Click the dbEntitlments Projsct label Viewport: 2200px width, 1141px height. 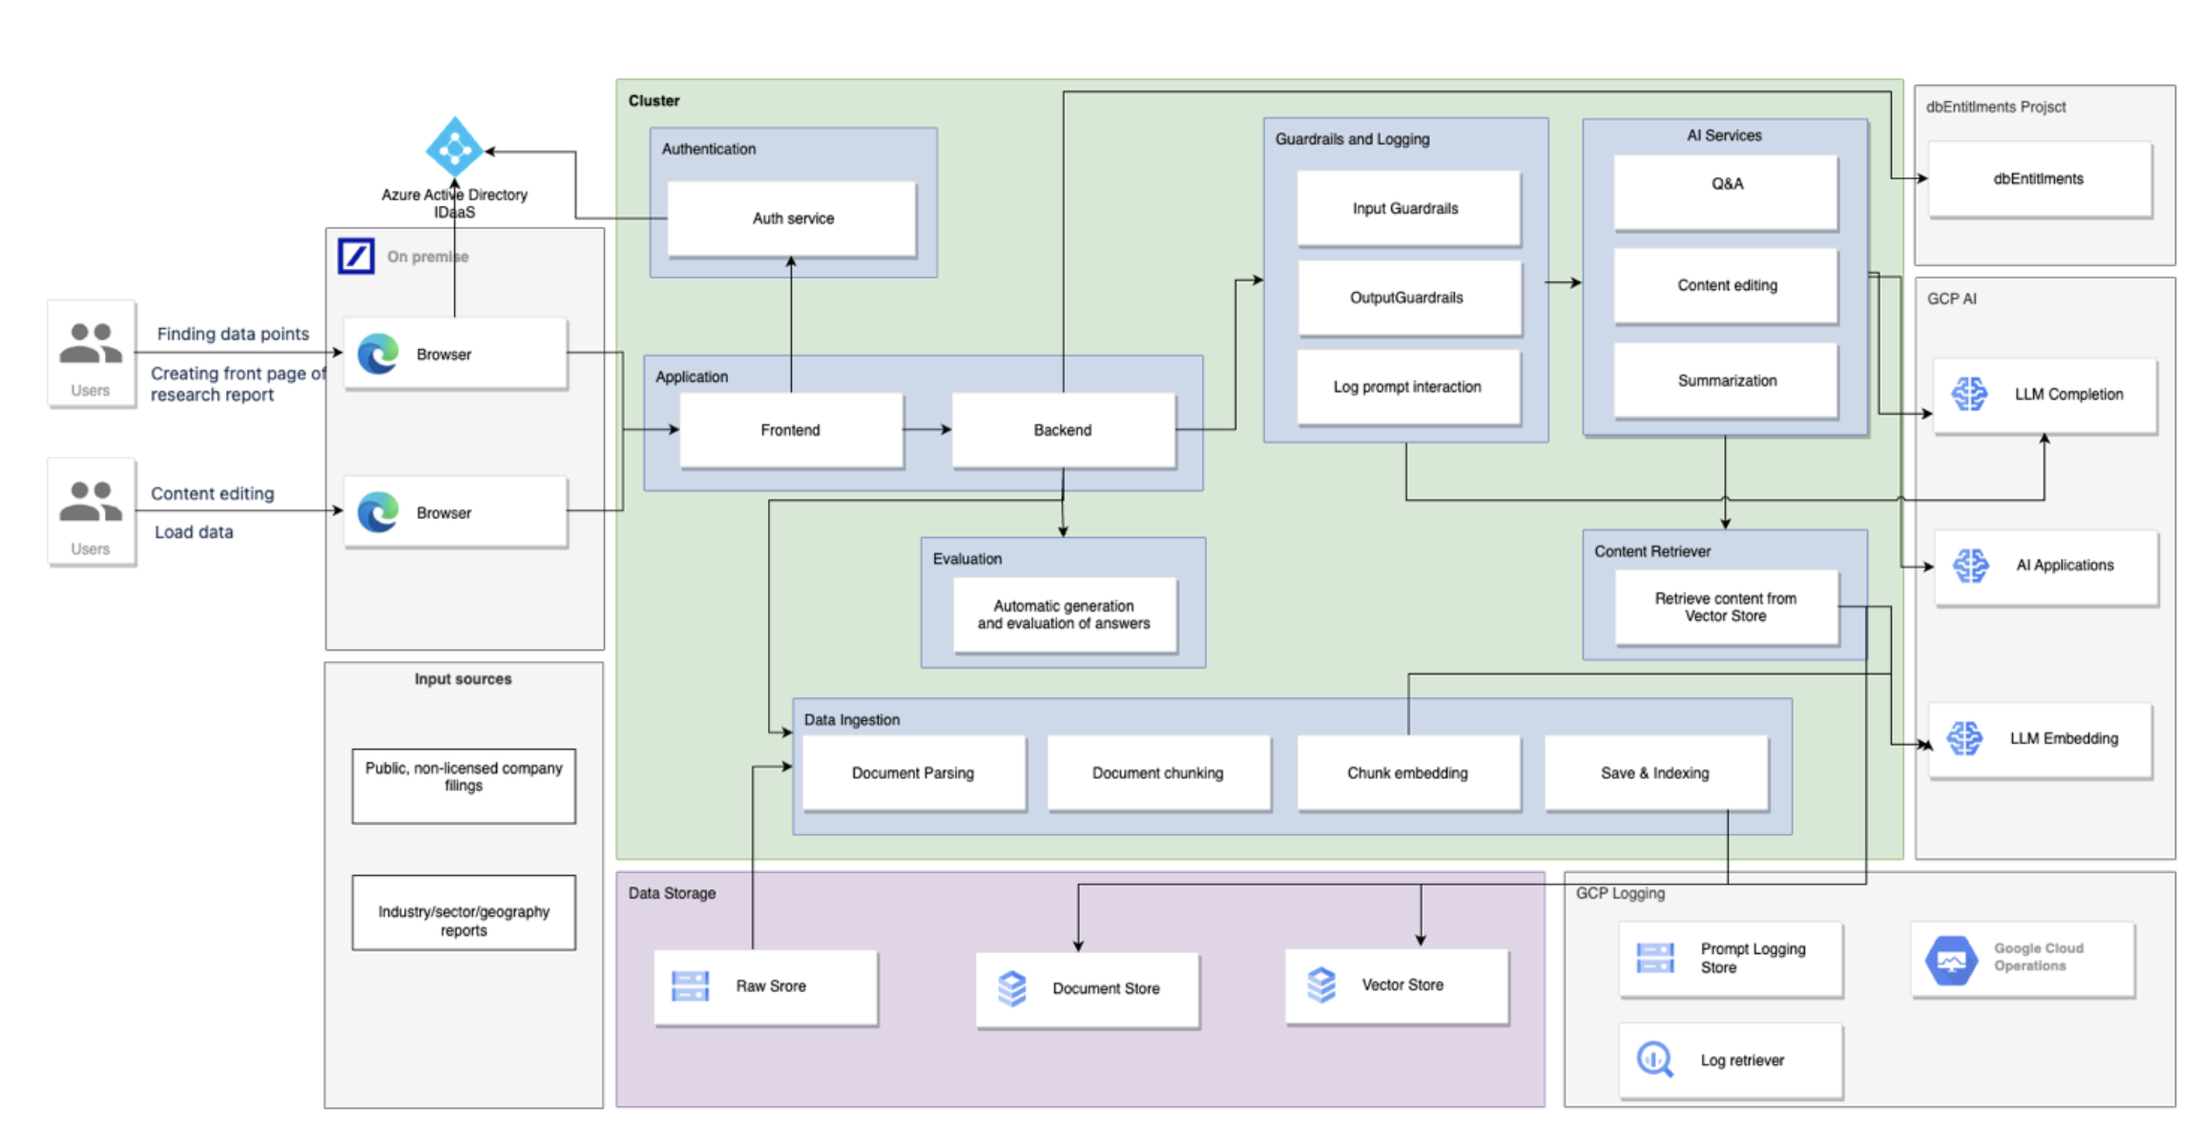1996,106
